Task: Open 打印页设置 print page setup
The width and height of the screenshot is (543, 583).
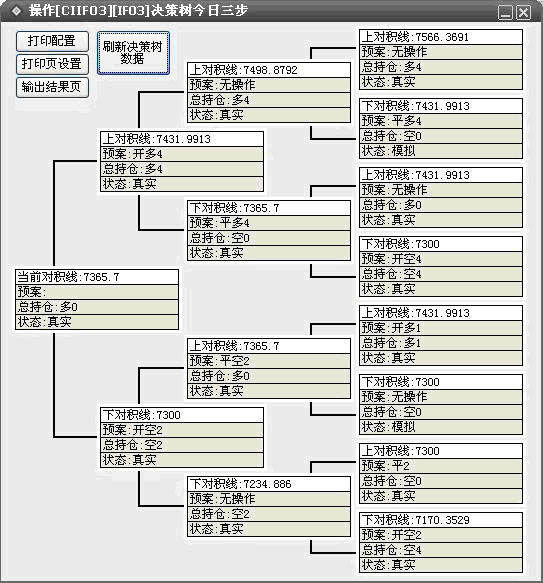Action: coord(52,64)
